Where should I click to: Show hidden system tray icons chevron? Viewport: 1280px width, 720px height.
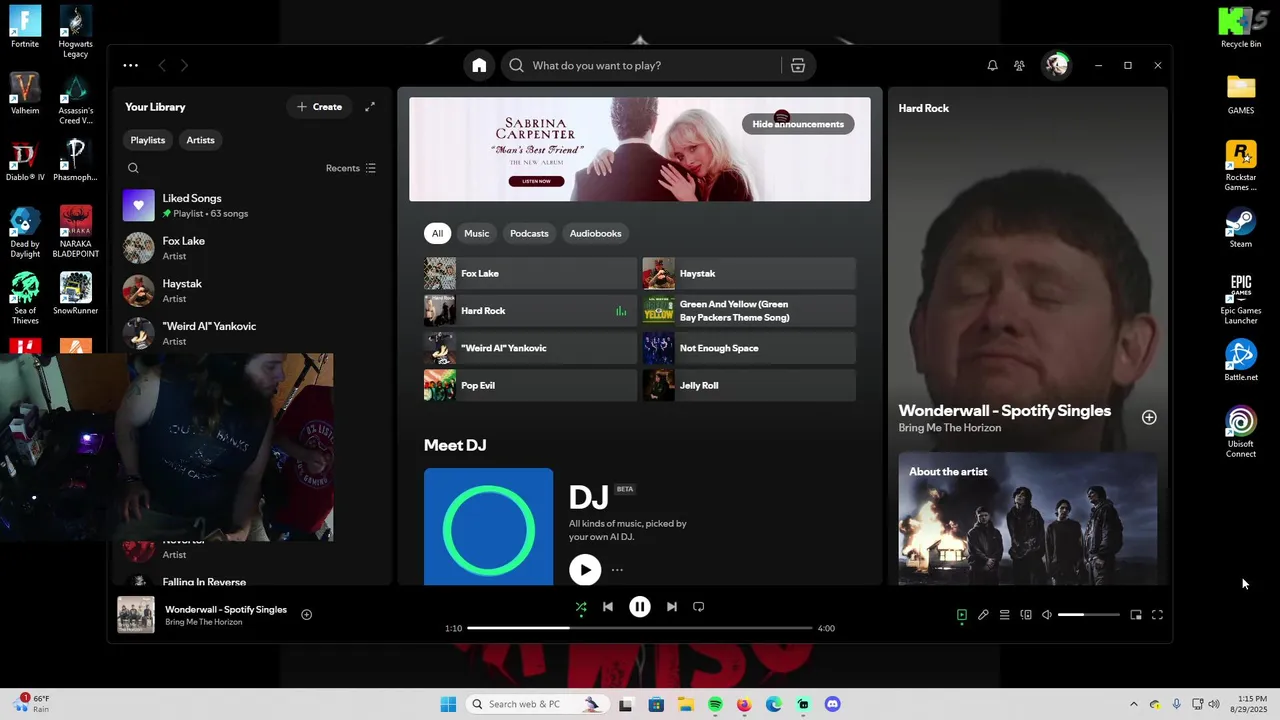pyautogui.click(x=1133, y=704)
